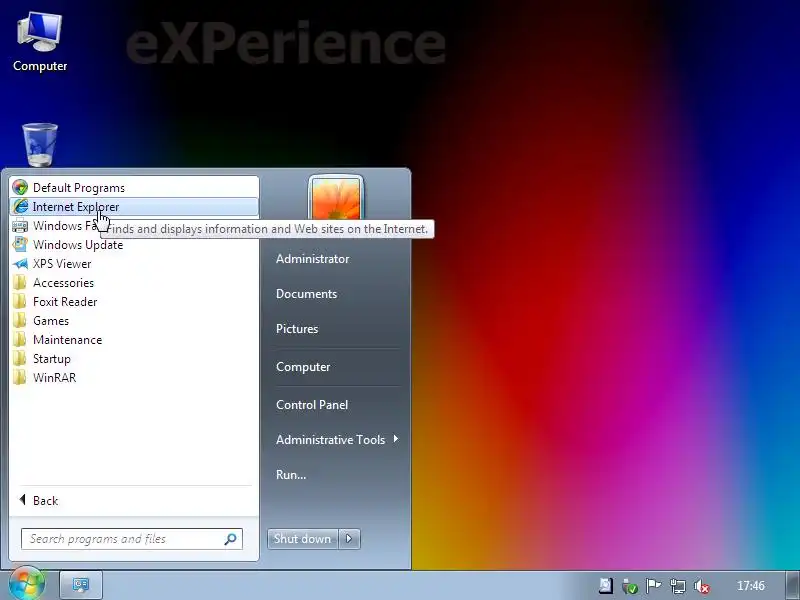Expand the Administrative Tools arrow
Image resolution: width=800 pixels, height=600 pixels.
[396, 439]
